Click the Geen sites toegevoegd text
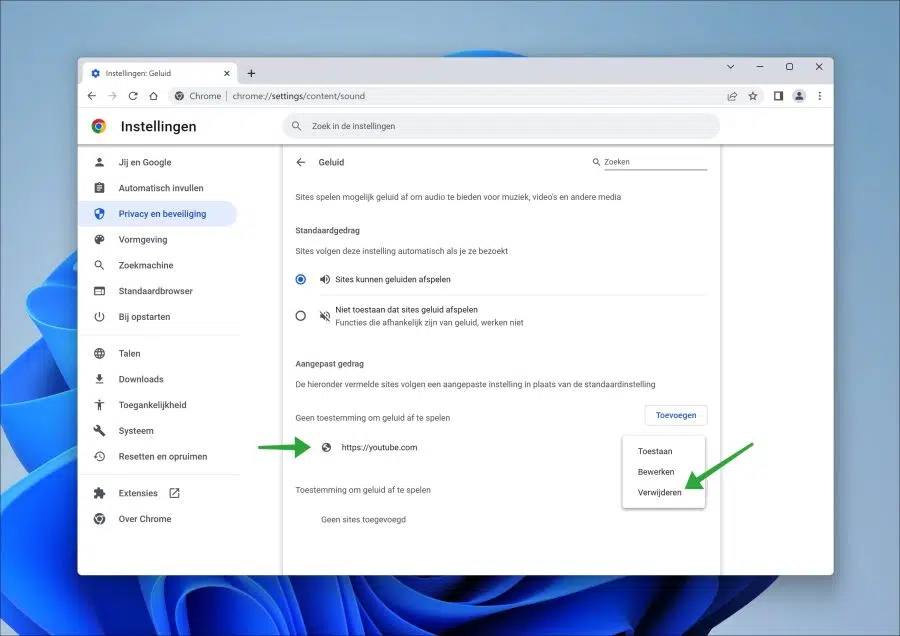Viewport: 900px width, 636px height. tap(363, 519)
